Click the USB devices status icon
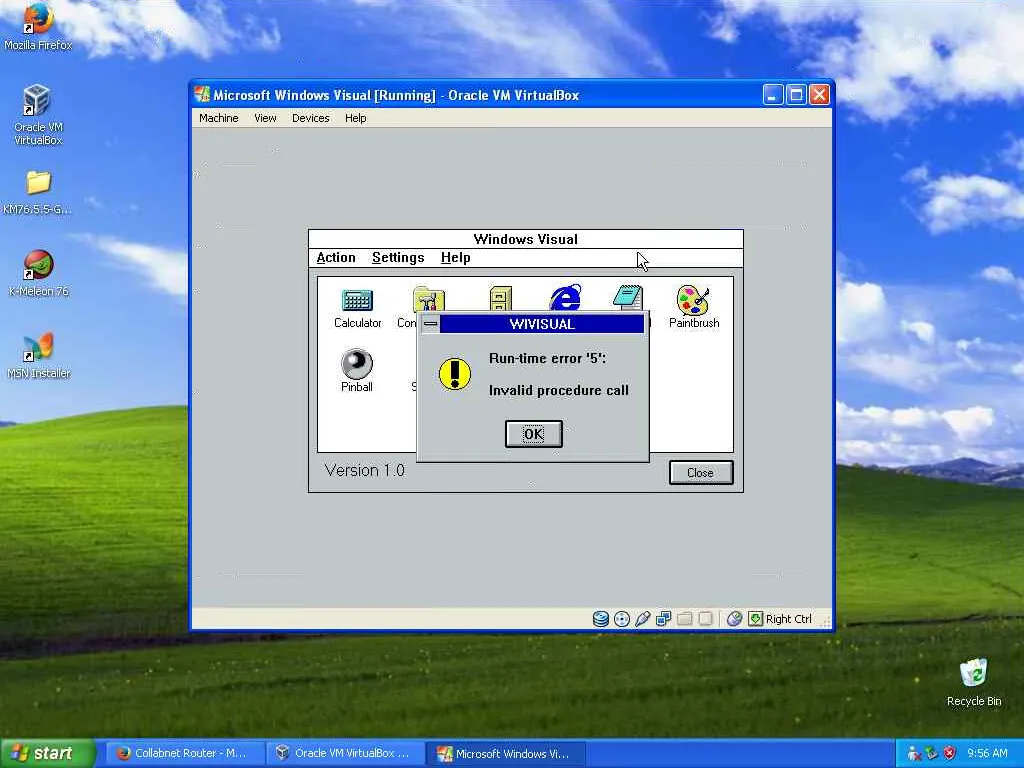 (x=643, y=618)
